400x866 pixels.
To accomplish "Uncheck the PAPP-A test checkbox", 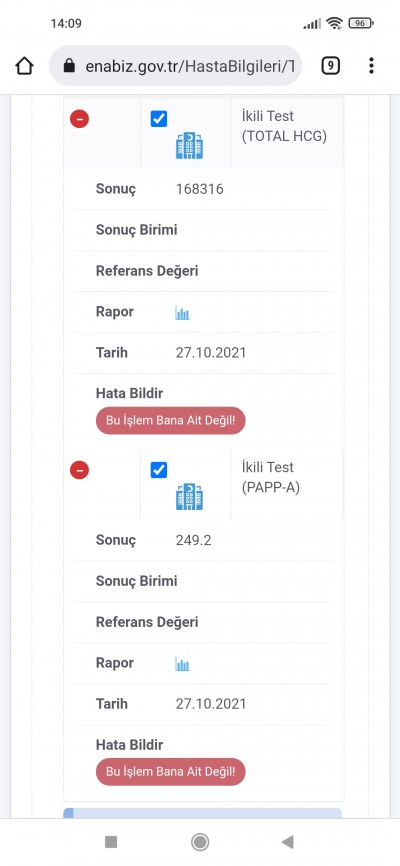I will 159,470.
